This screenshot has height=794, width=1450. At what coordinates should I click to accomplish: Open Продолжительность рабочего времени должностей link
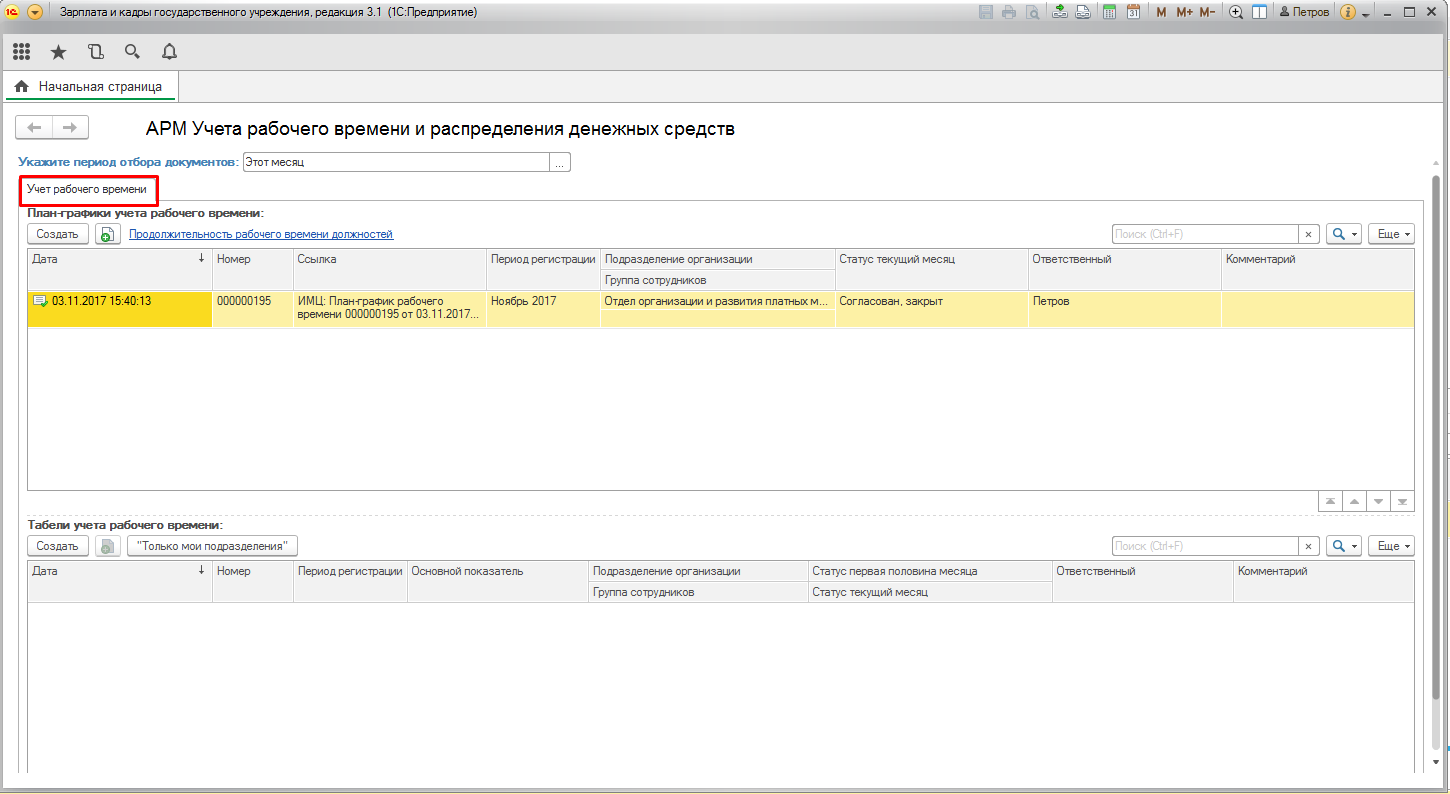point(261,234)
